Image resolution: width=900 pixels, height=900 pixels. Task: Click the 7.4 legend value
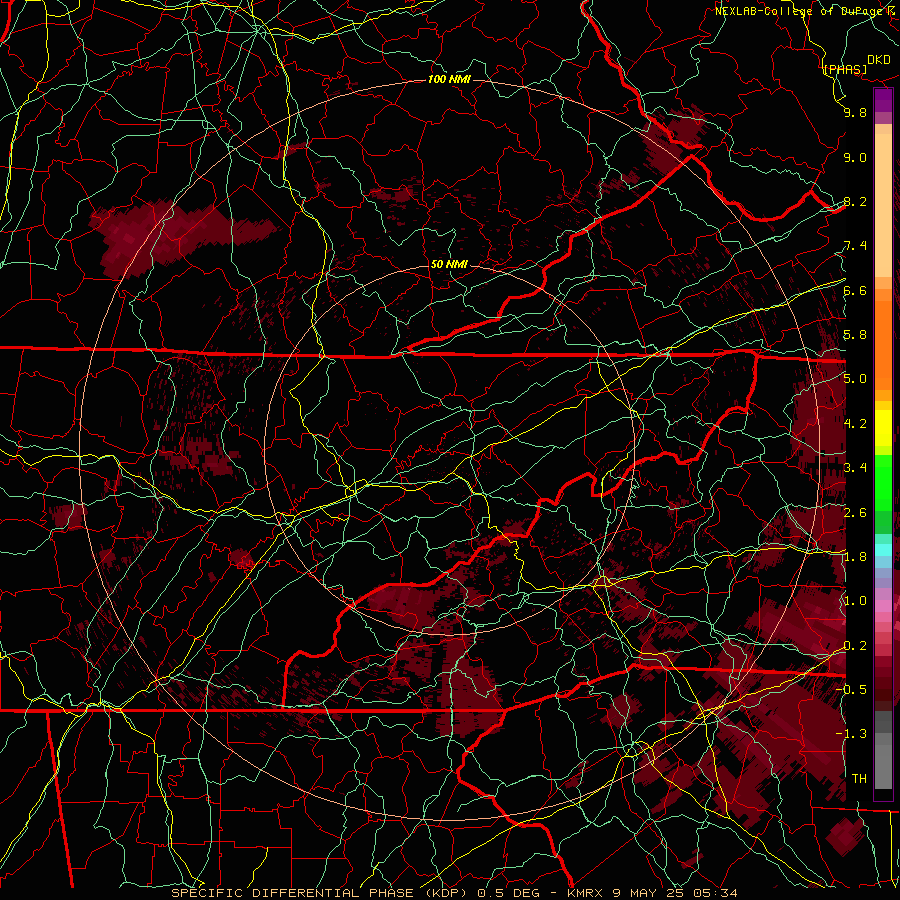pos(855,246)
